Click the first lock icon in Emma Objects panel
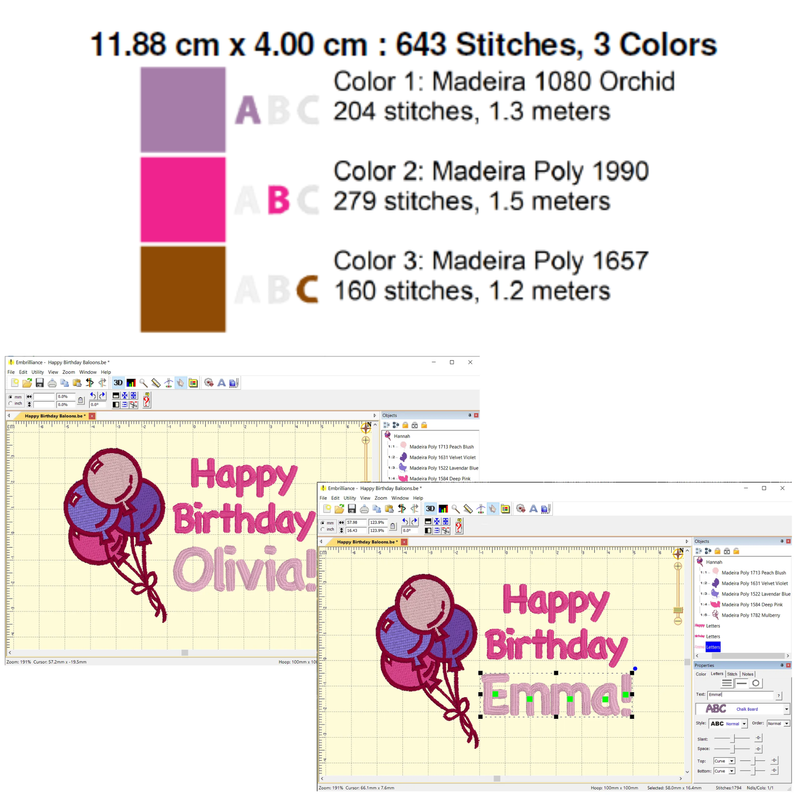This screenshot has height=800, width=800. [718, 551]
